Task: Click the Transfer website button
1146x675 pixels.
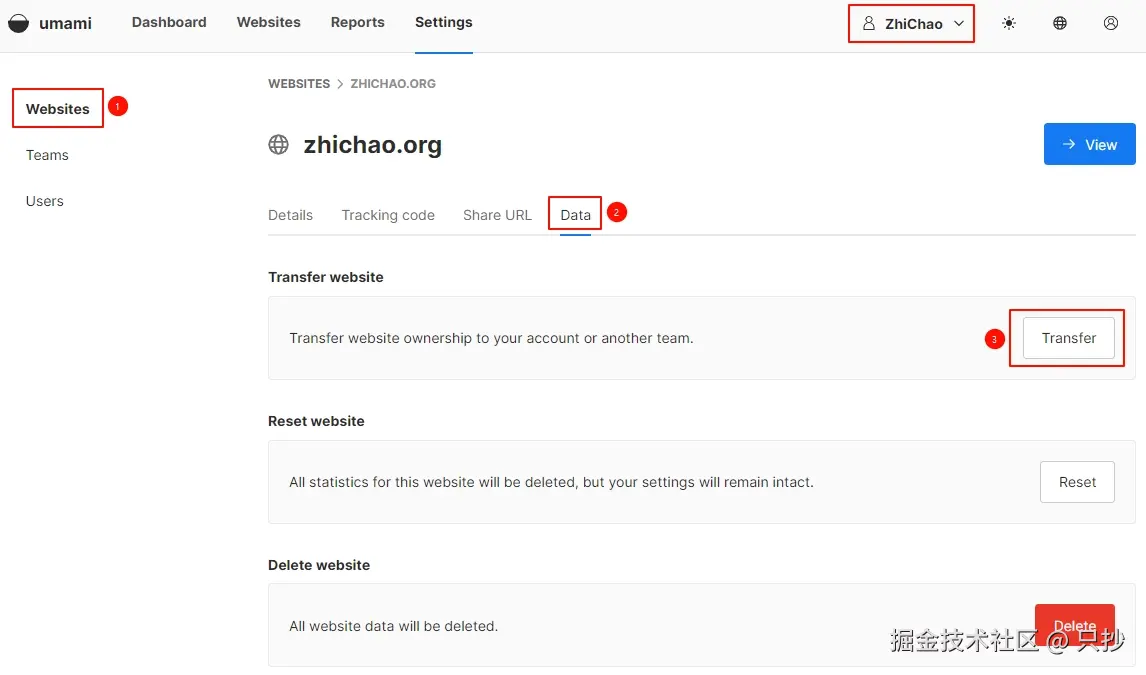Action: click(1068, 338)
